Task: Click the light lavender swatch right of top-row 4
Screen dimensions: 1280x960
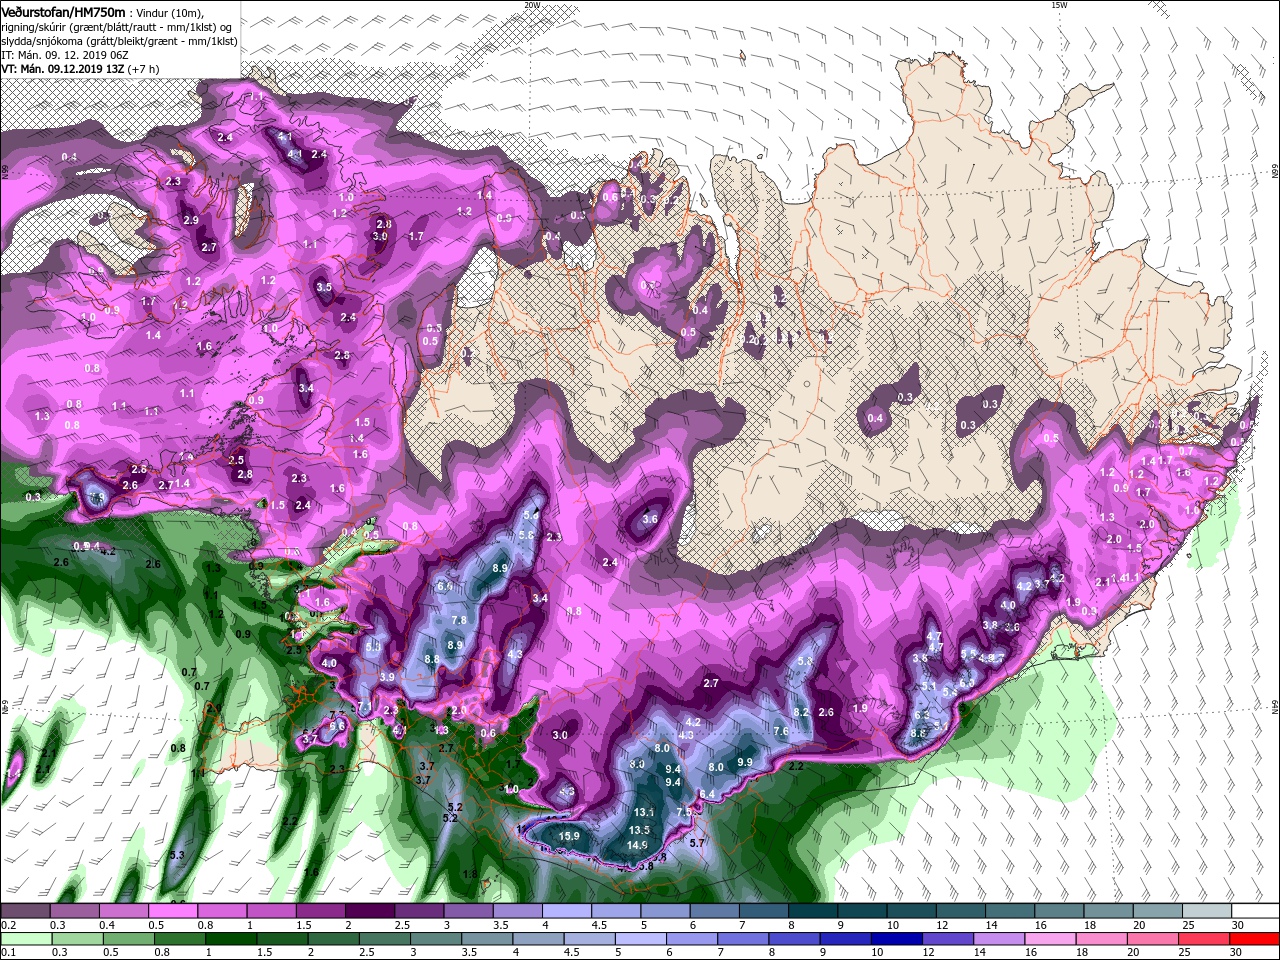Action: click(x=566, y=911)
